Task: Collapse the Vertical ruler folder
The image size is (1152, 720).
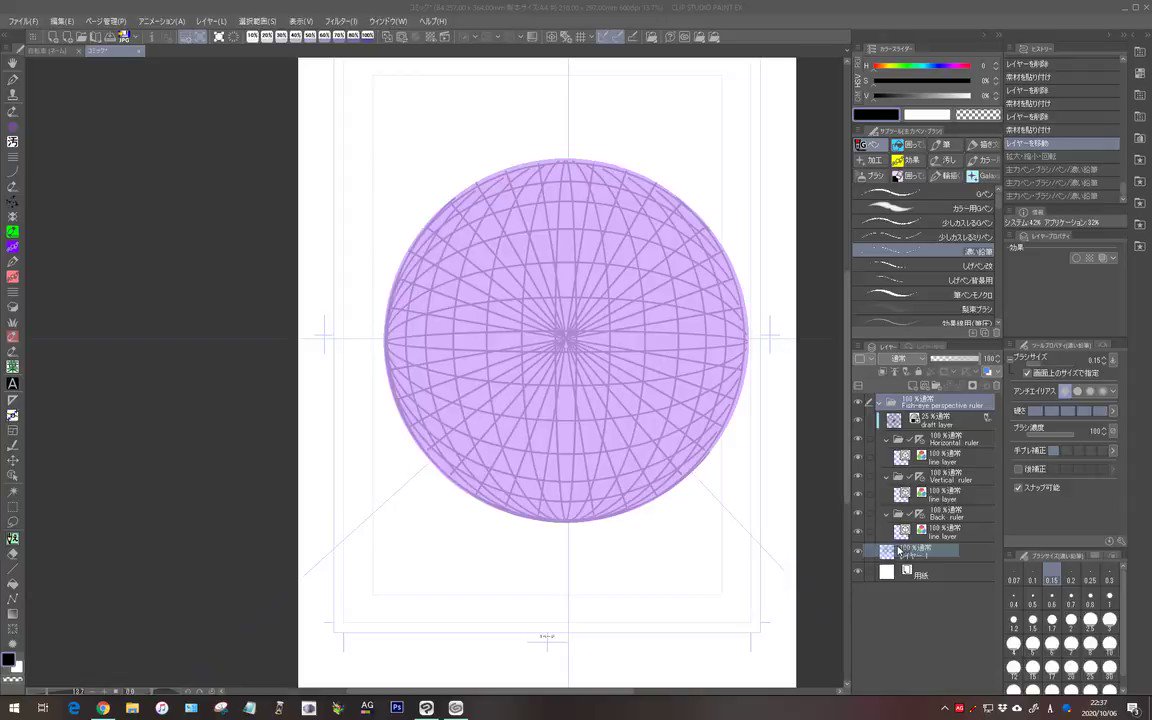Action: click(888, 476)
